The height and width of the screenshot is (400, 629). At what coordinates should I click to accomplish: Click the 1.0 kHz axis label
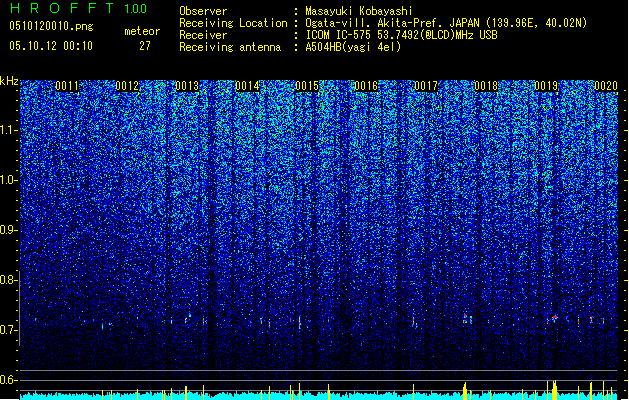(9, 180)
